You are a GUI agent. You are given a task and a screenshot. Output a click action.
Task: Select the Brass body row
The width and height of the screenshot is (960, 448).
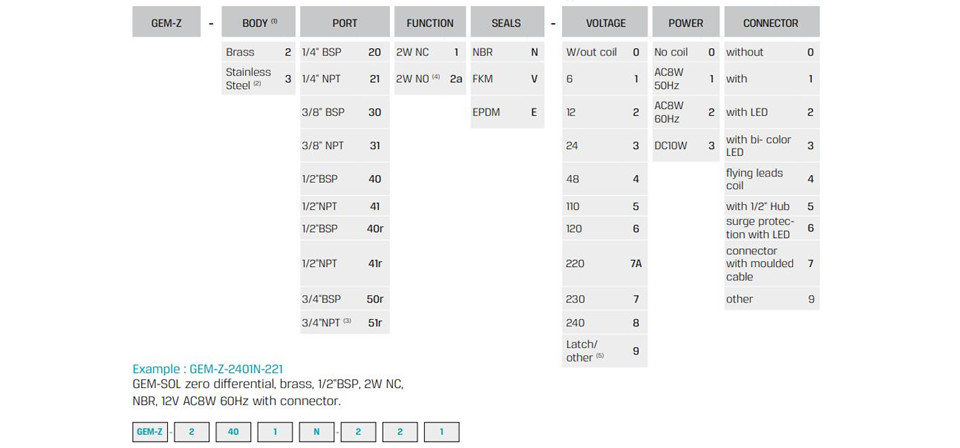pyautogui.click(x=259, y=52)
